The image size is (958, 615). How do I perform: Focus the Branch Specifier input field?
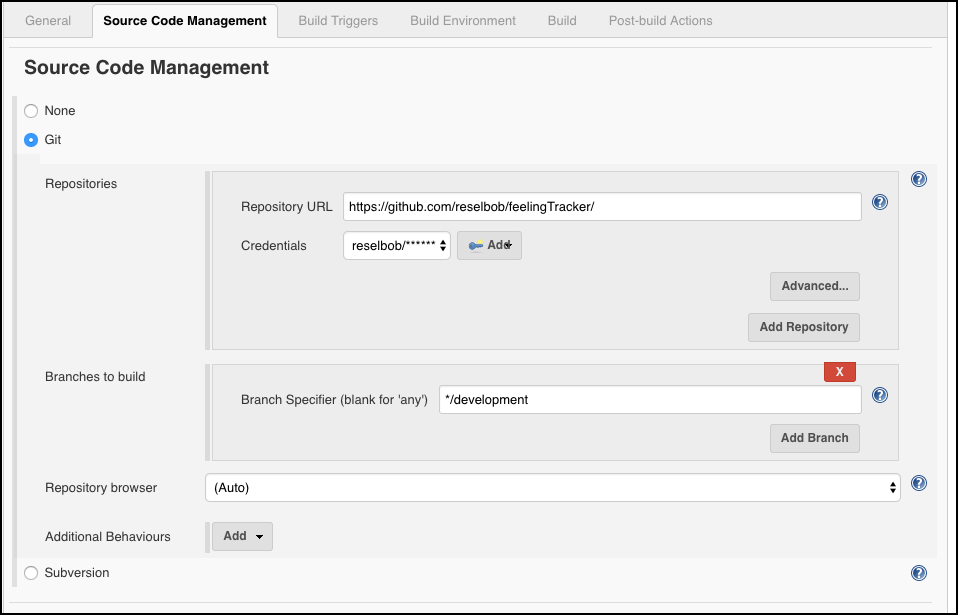tap(650, 399)
